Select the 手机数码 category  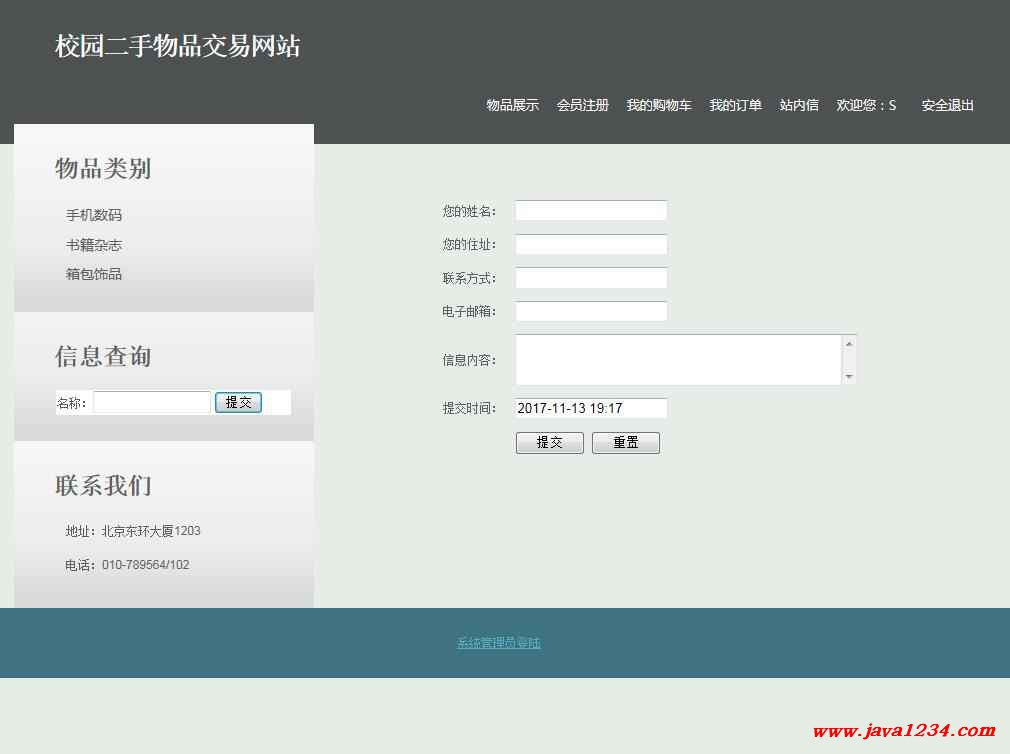point(94,215)
